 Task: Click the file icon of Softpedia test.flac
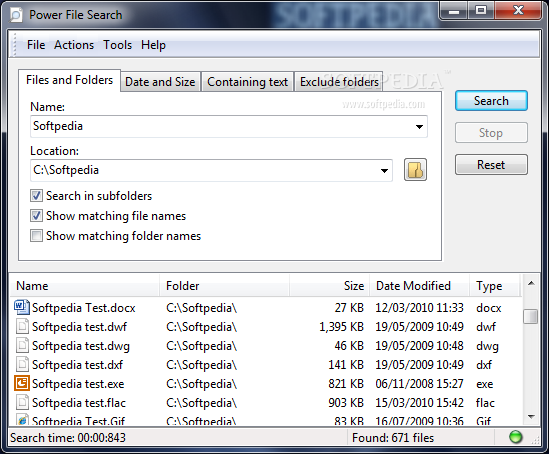pyautogui.click(x=22, y=403)
